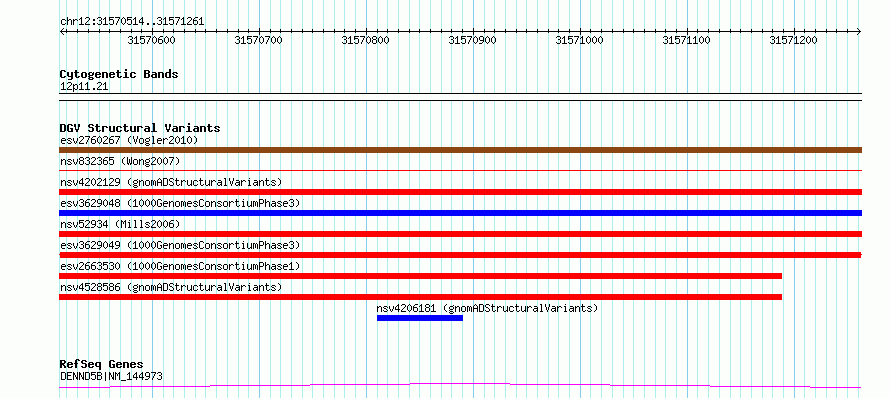Select the red nsv4528586 gnomAD bar
Image resolution: width=890 pixels, height=398 pixels.
click(x=421, y=297)
